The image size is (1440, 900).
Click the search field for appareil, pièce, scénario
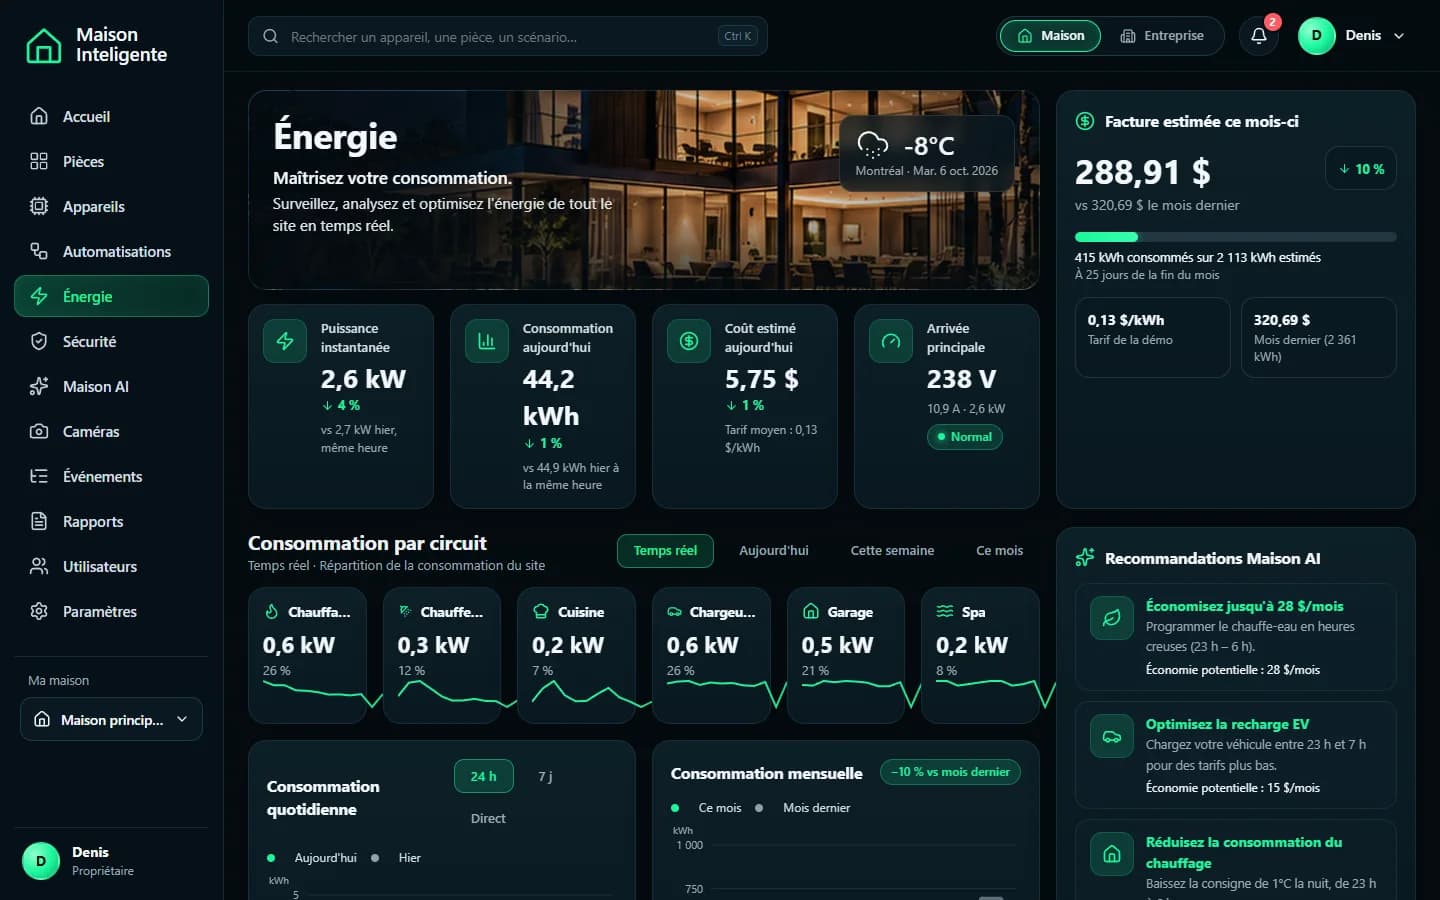click(x=507, y=36)
